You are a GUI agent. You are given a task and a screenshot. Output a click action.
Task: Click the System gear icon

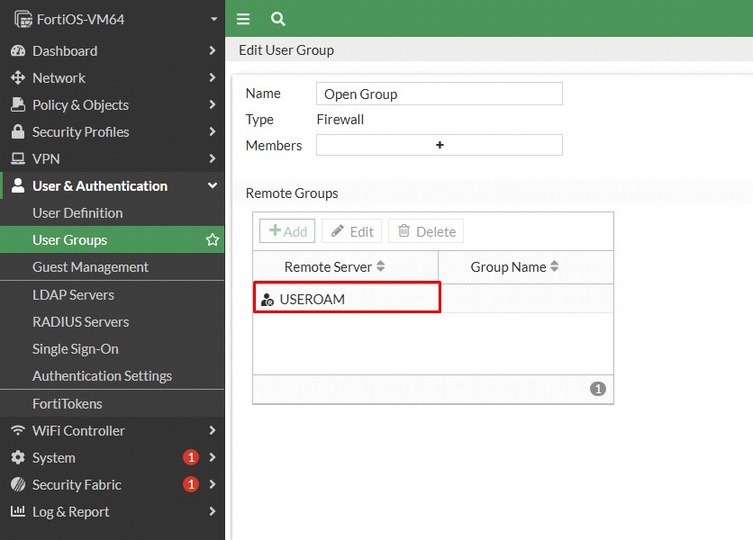coord(18,457)
